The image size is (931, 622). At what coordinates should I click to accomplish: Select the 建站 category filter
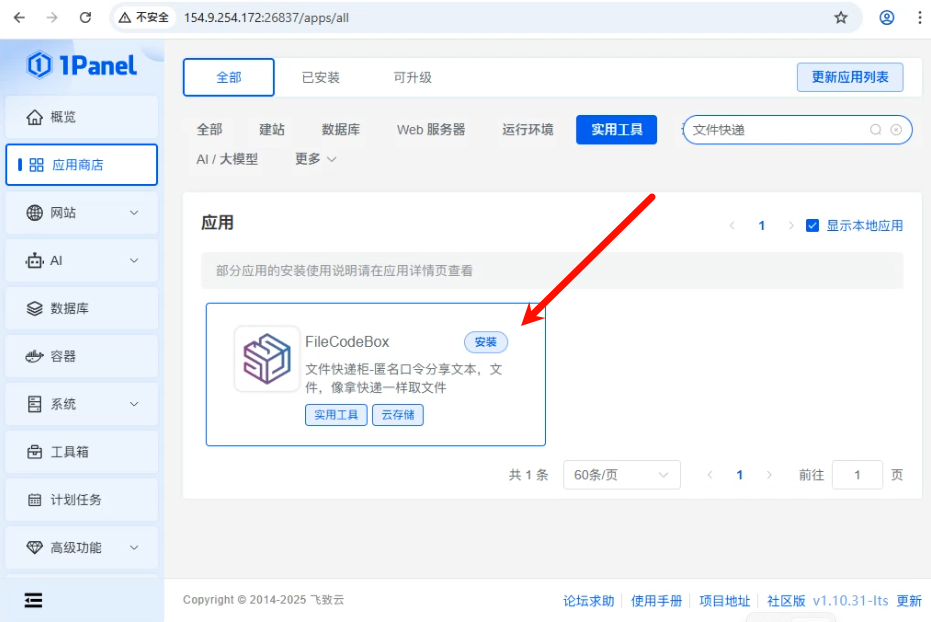(x=272, y=129)
